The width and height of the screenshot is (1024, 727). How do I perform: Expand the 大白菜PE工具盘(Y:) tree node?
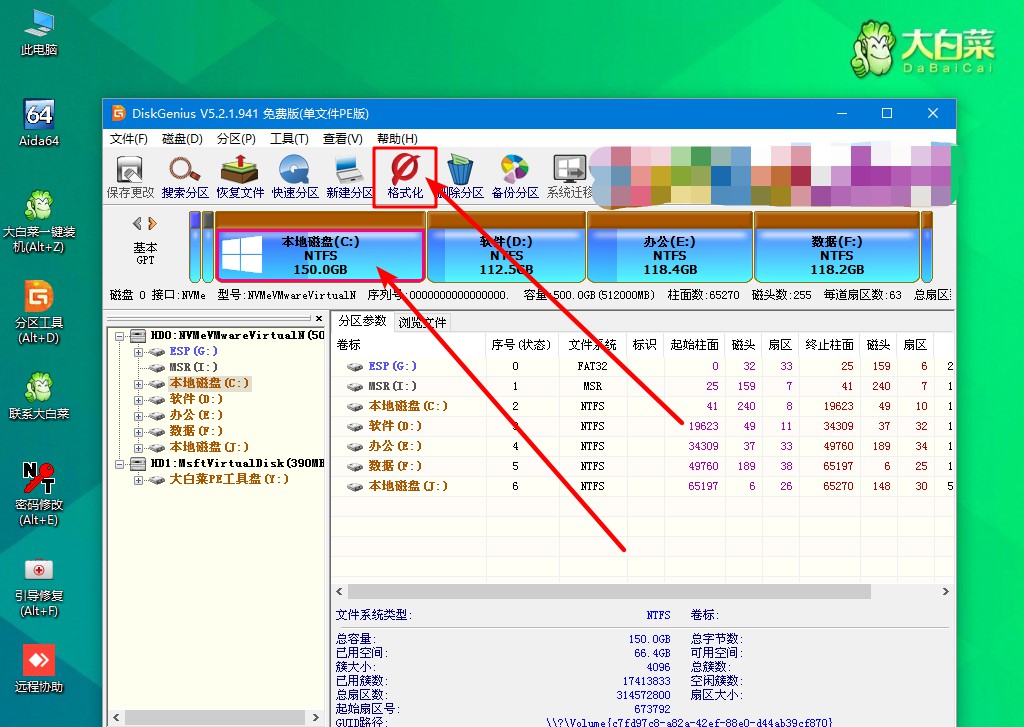[138, 479]
